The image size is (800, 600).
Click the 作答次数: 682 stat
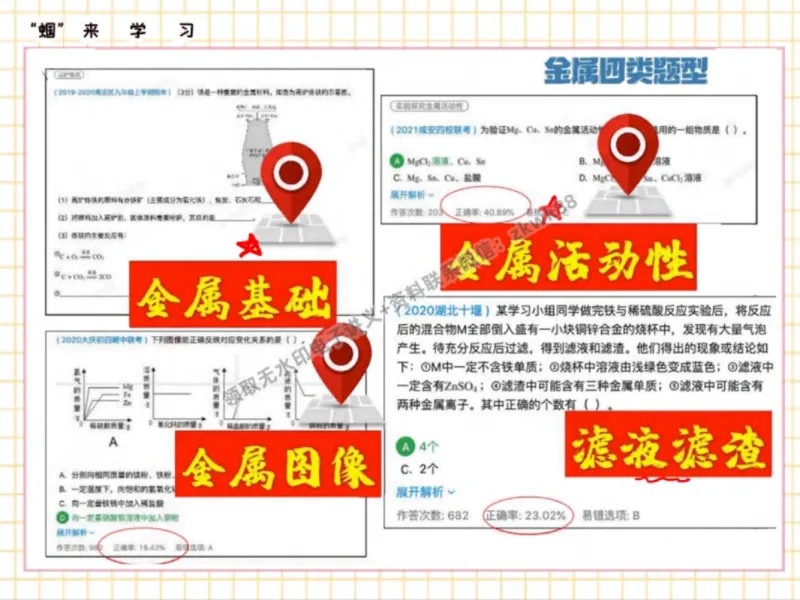(x=433, y=515)
